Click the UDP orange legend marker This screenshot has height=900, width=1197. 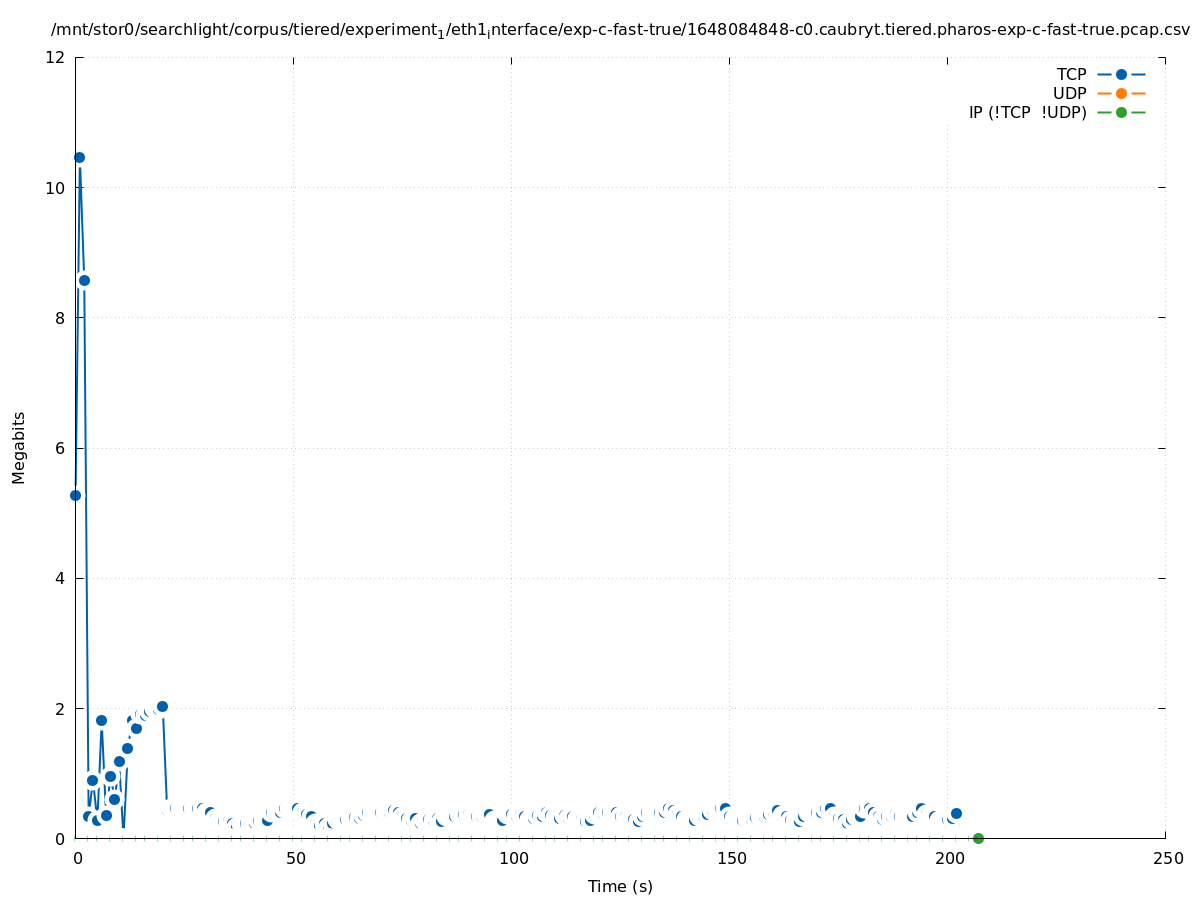1121,93
